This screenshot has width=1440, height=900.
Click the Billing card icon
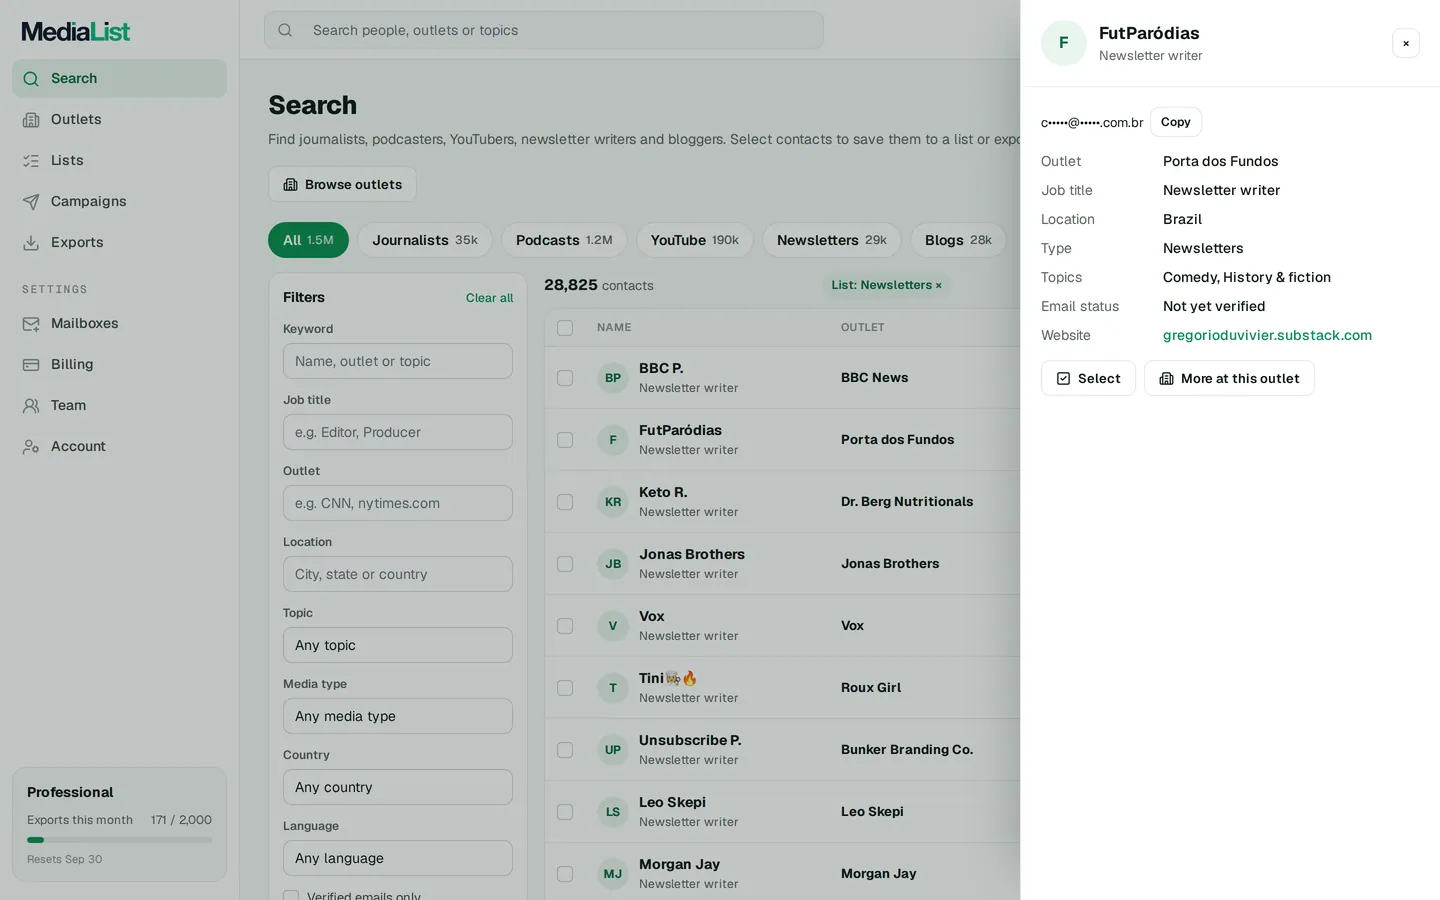click(31, 365)
